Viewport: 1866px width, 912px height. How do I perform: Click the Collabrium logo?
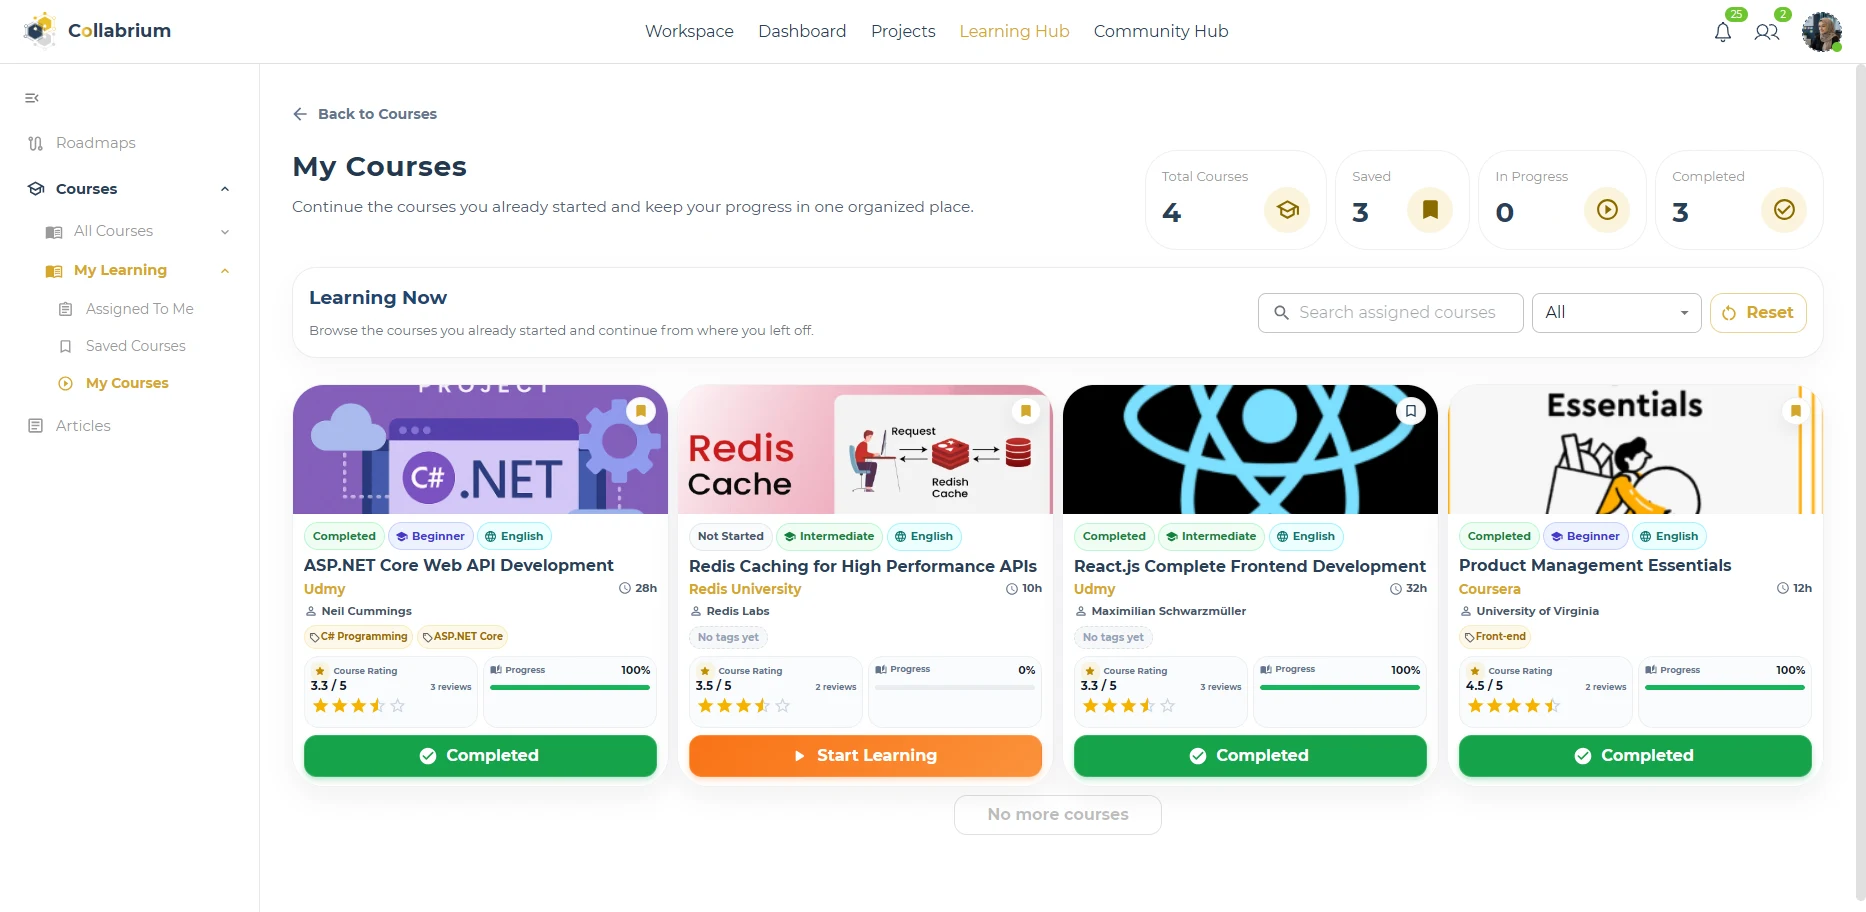click(97, 31)
